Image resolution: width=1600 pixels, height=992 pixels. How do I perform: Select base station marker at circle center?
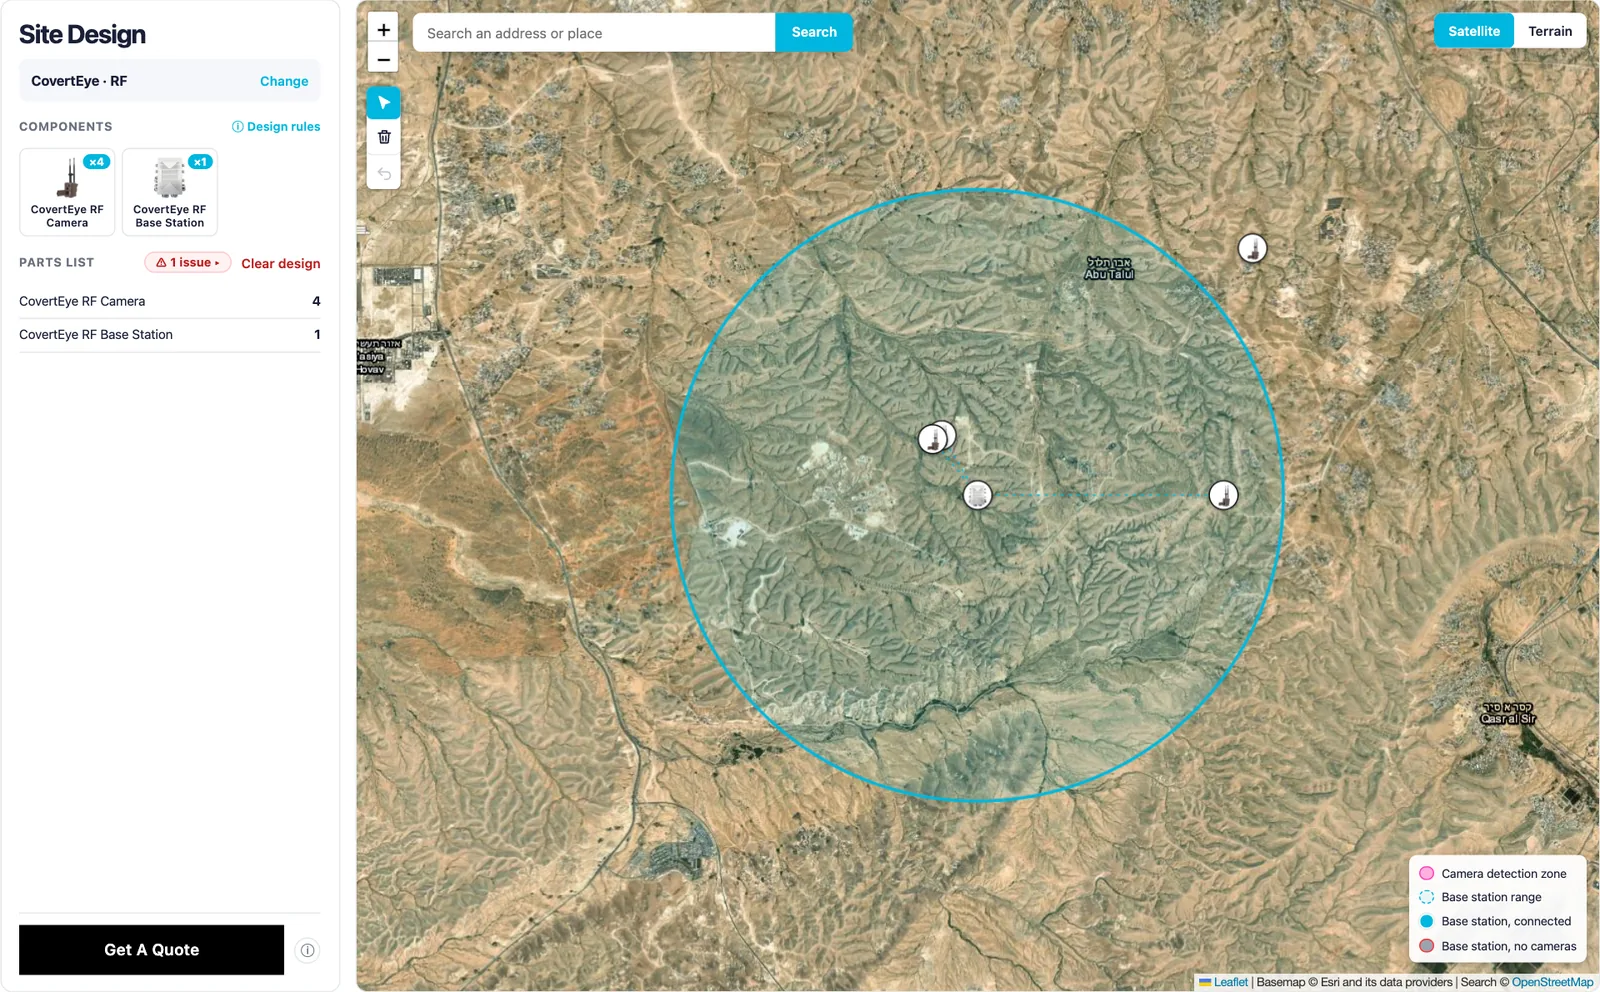[977, 494]
